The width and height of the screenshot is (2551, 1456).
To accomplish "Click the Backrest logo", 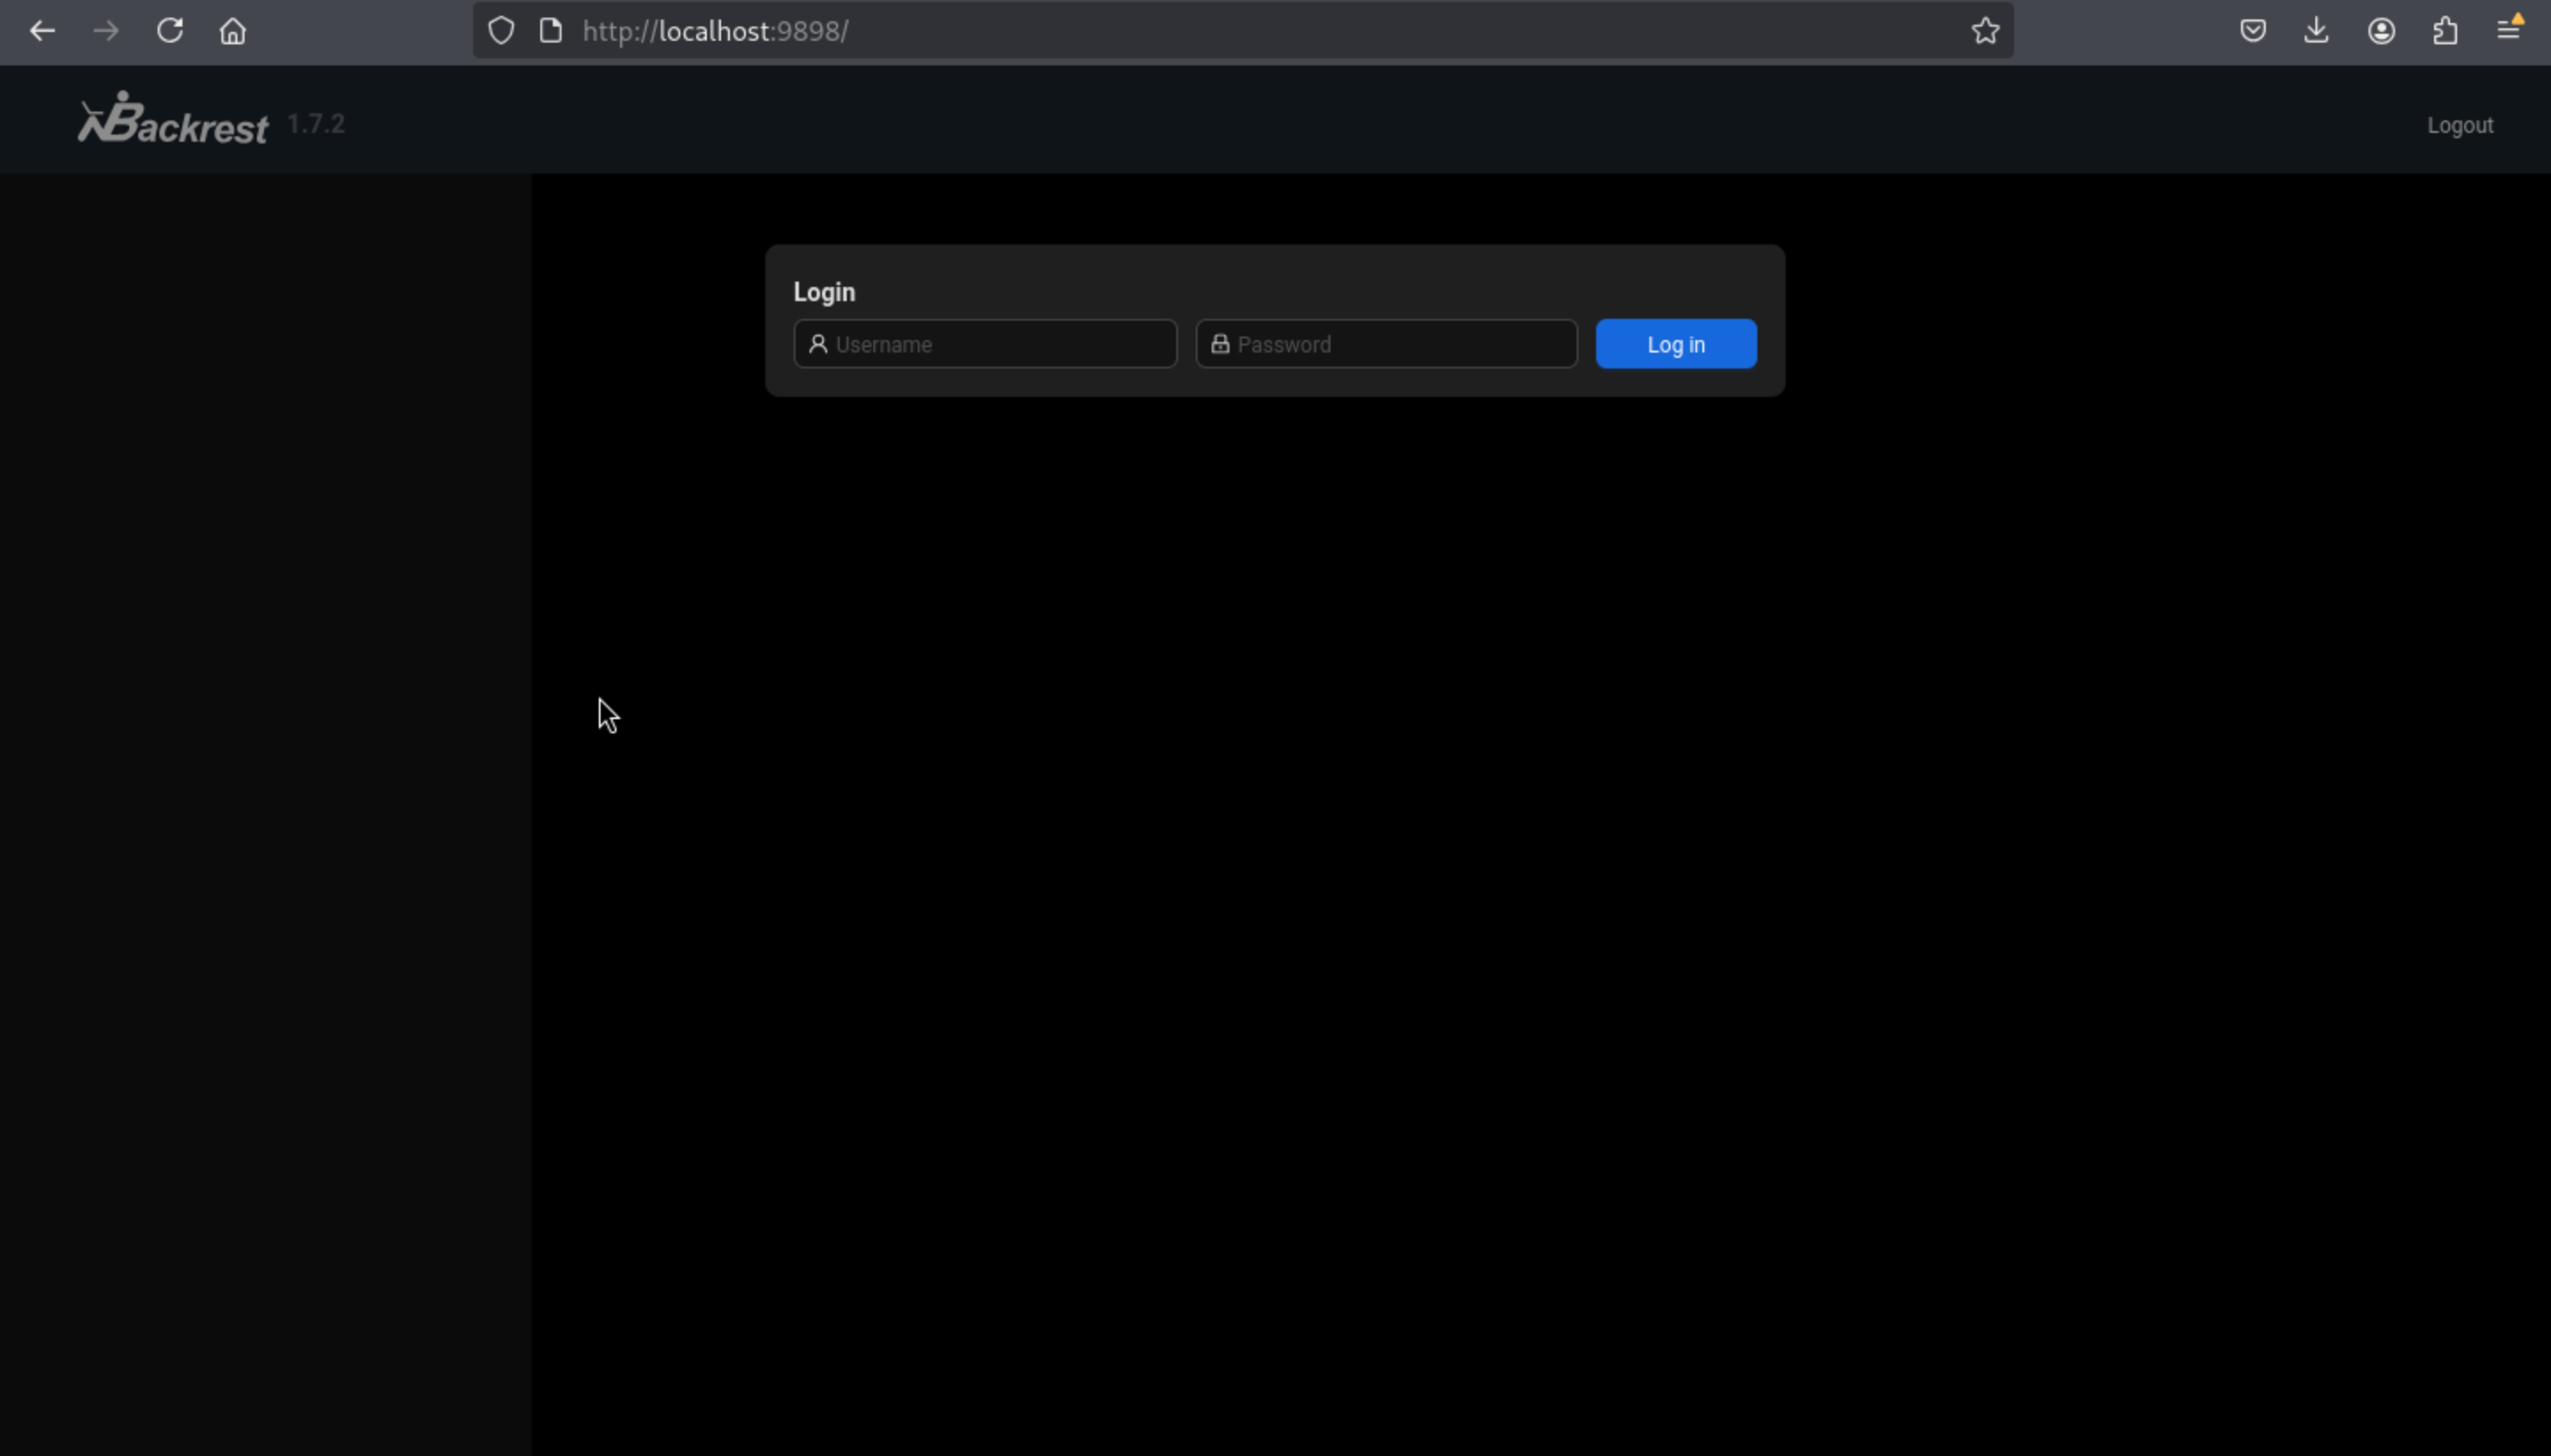I will pyautogui.click(x=173, y=120).
